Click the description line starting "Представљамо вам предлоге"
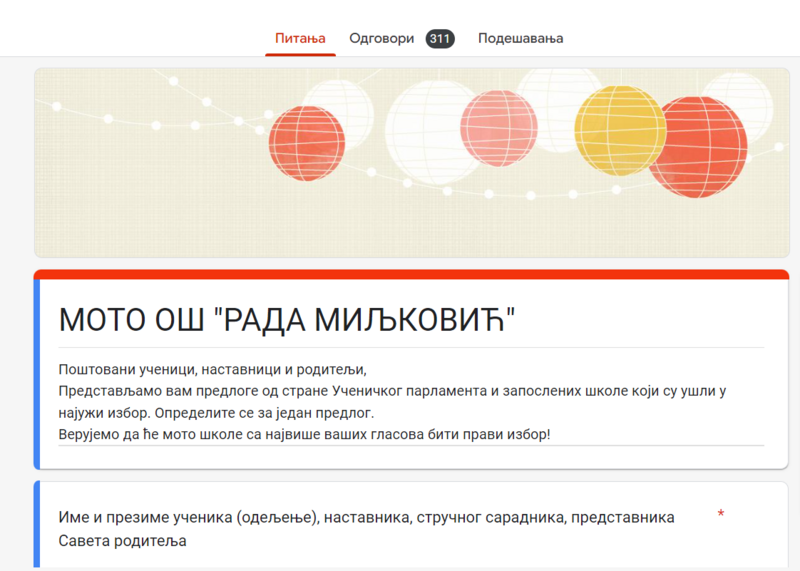The height and width of the screenshot is (571, 800). (x=392, y=391)
